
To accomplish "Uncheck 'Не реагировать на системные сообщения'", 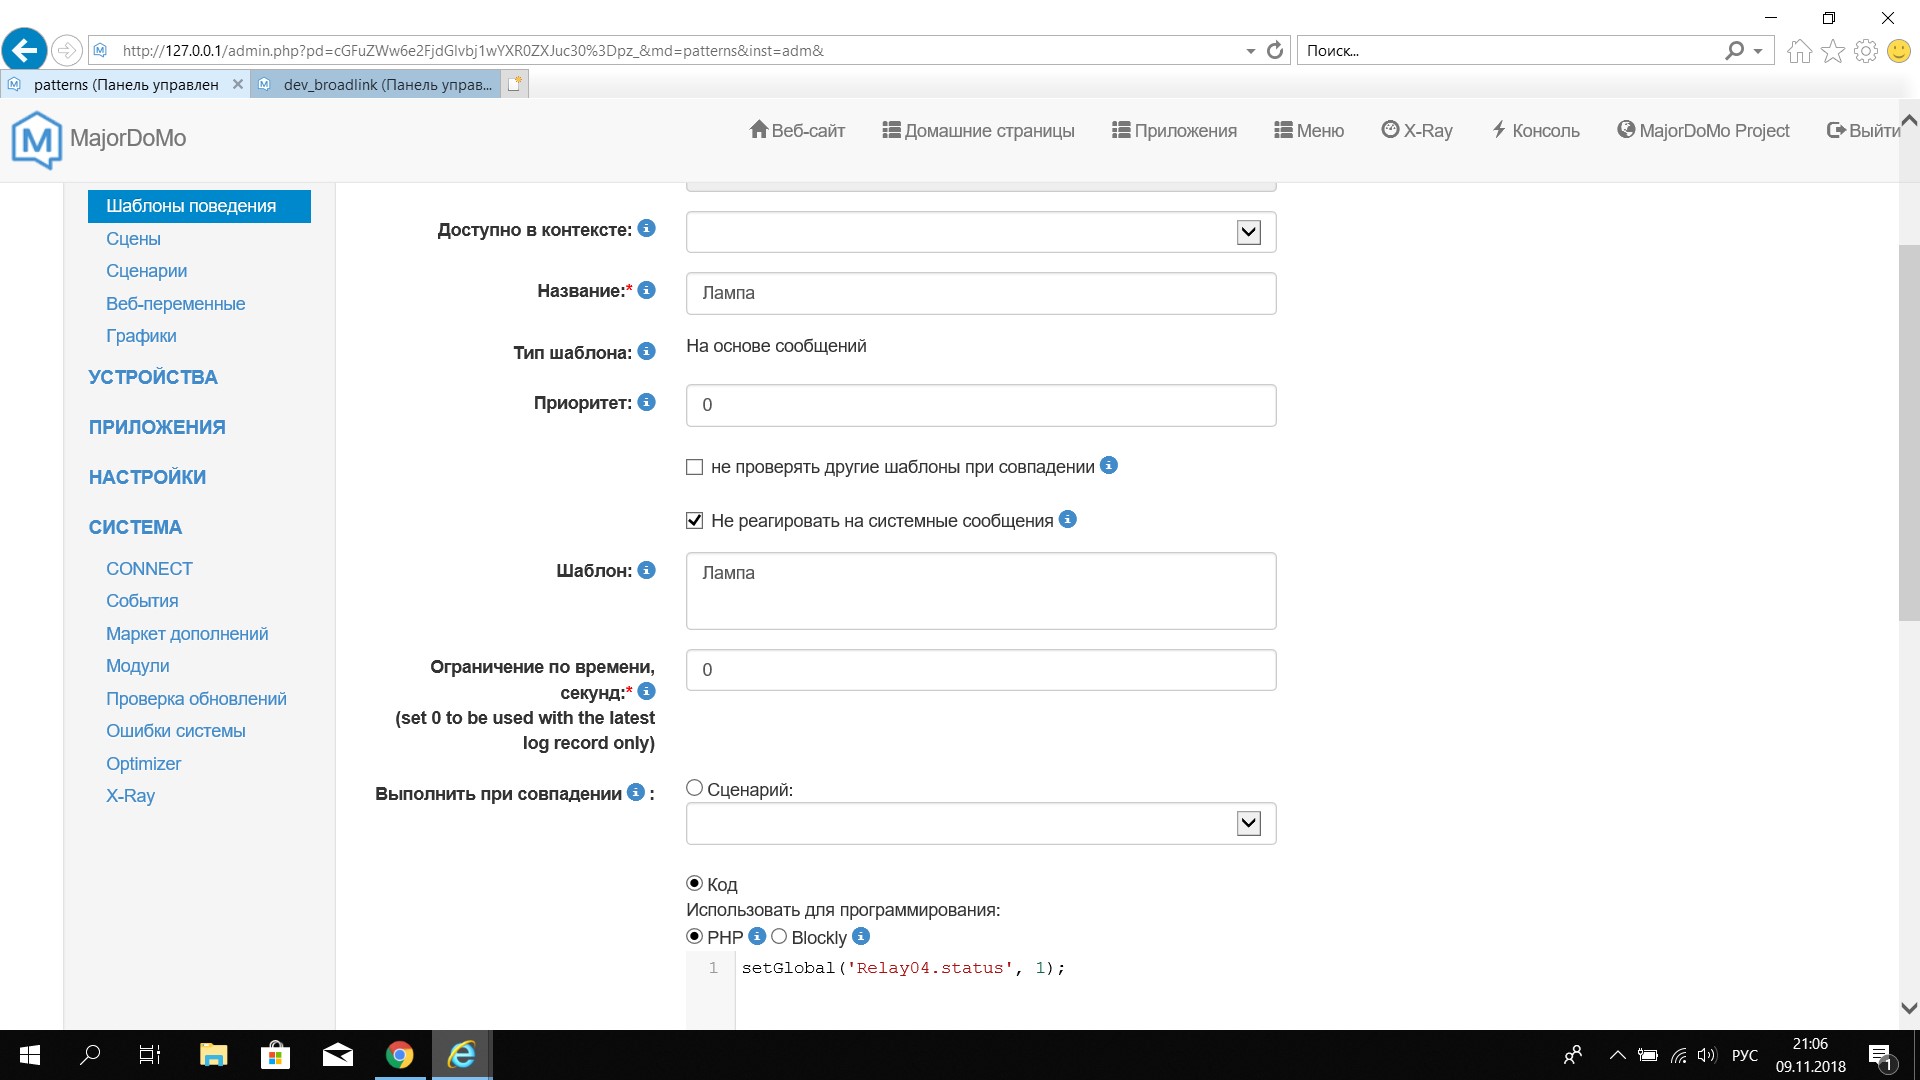I will tap(695, 520).
